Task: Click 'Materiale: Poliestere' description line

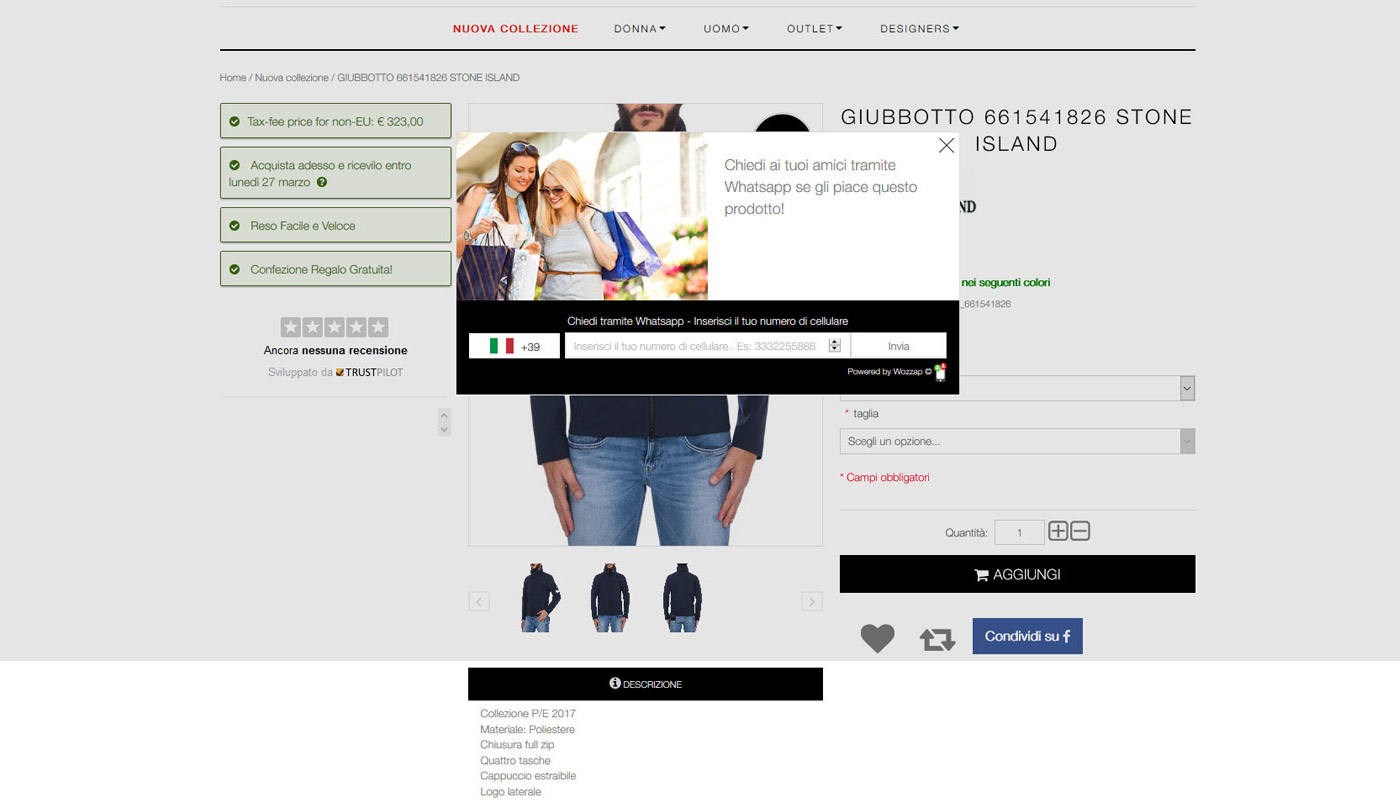Action: click(527, 730)
